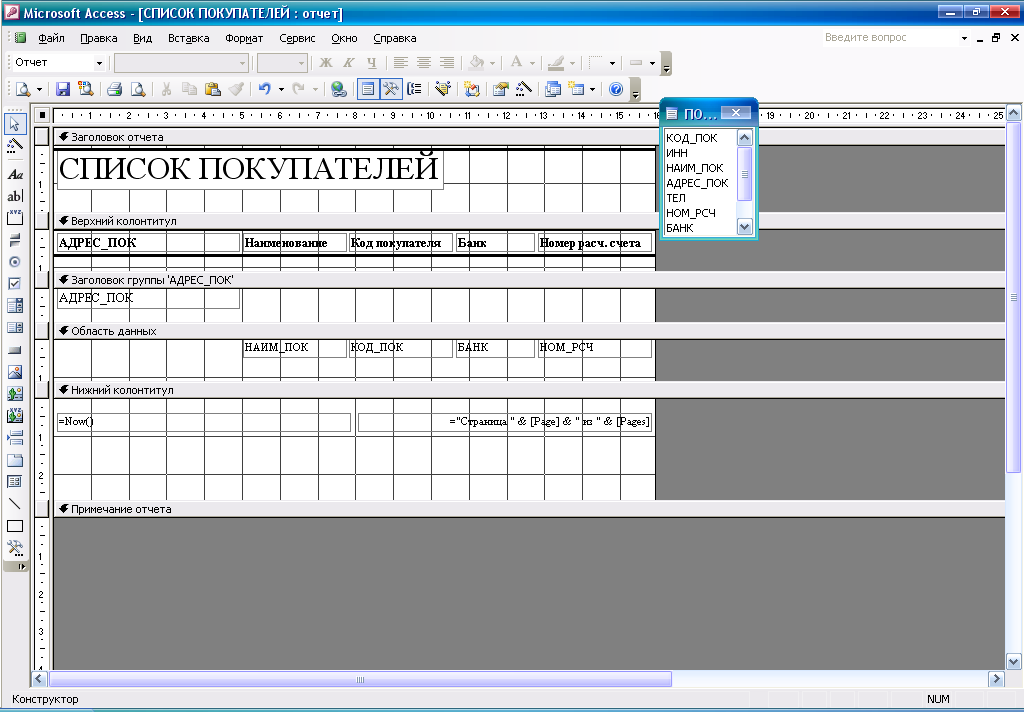The height and width of the screenshot is (712, 1024).
Task: Click the Undo arrow icon
Action: (x=264, y=89)
